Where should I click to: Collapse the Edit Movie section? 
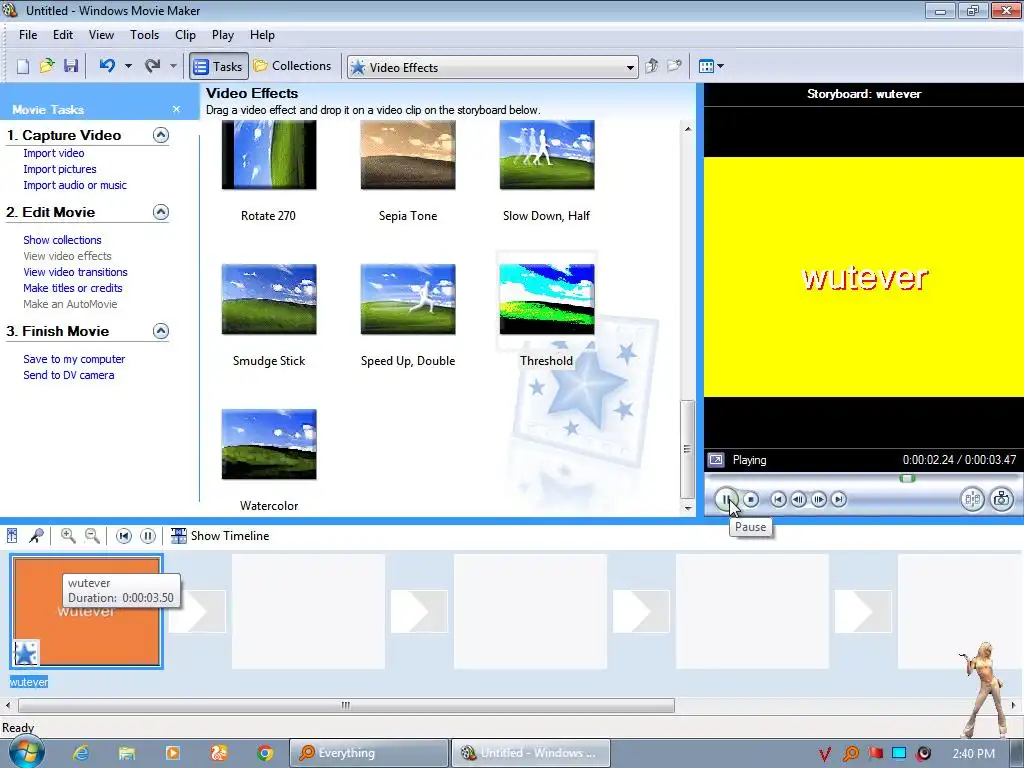coord(161,212)
